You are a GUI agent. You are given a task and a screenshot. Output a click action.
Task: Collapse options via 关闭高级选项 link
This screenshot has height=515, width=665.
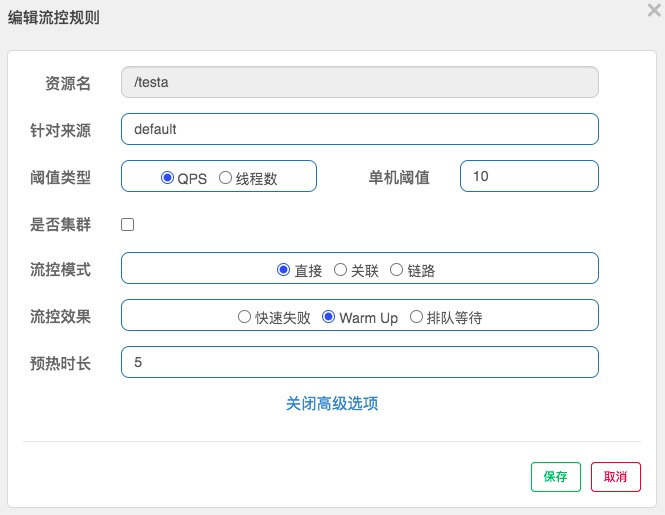coord(332,403)
